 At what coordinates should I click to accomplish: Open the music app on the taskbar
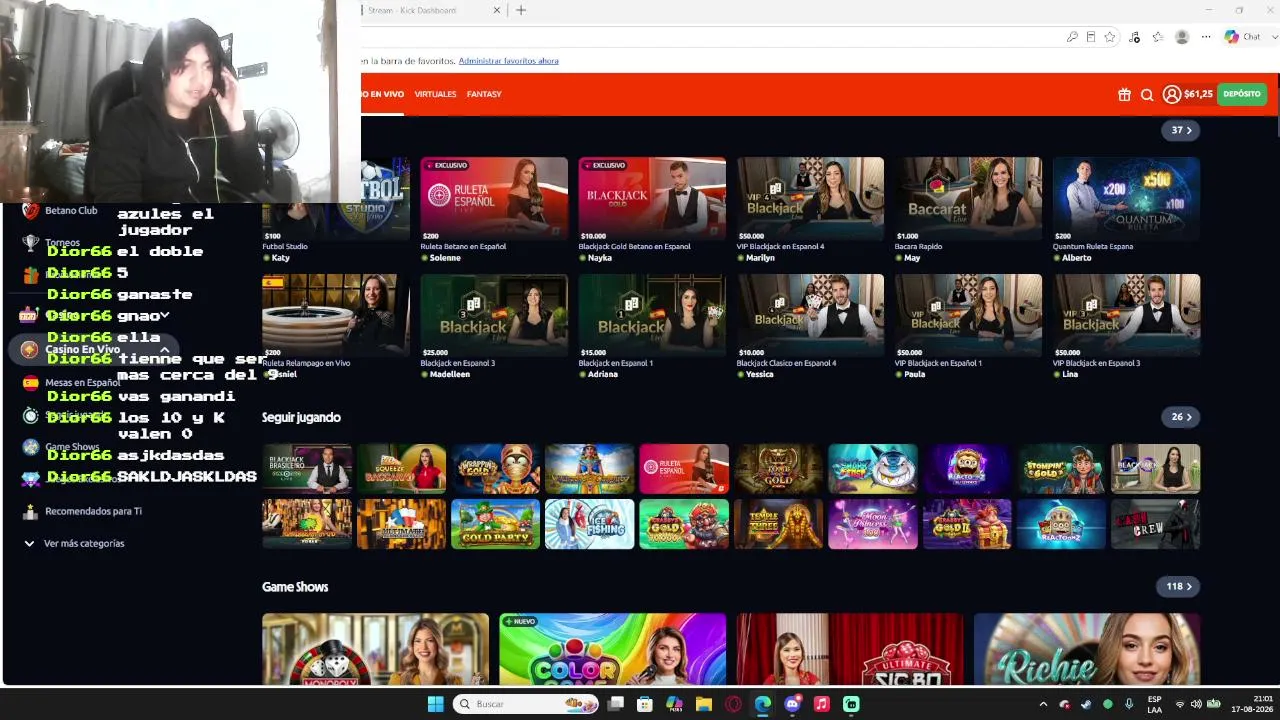(822, 704)
